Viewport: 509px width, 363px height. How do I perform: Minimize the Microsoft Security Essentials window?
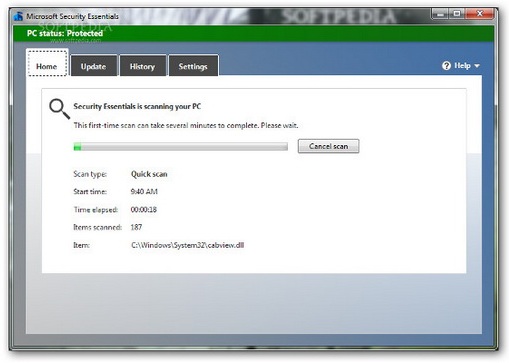440,14
